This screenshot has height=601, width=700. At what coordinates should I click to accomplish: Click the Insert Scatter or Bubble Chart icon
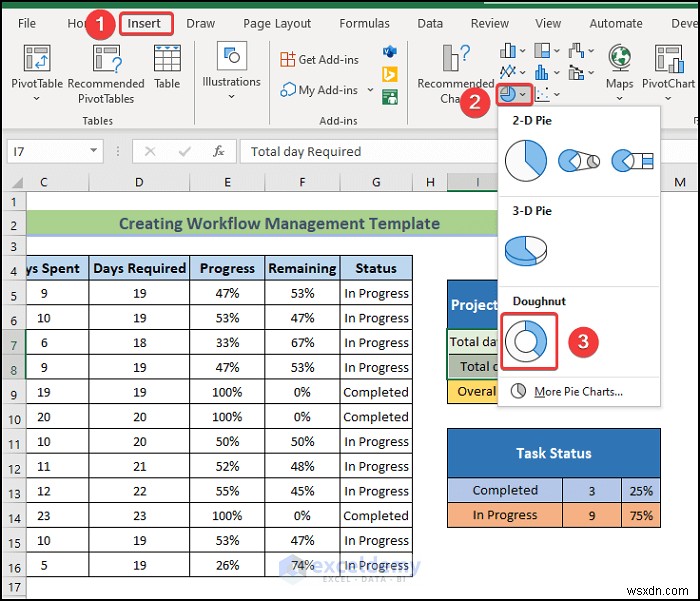[542, 94]
